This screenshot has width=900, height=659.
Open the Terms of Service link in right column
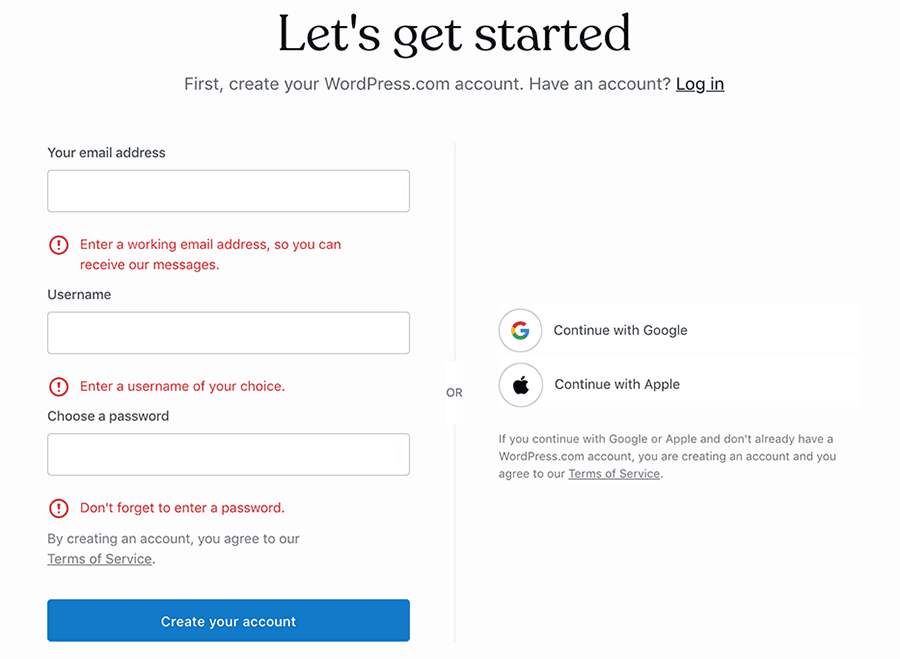click(614, 474)
